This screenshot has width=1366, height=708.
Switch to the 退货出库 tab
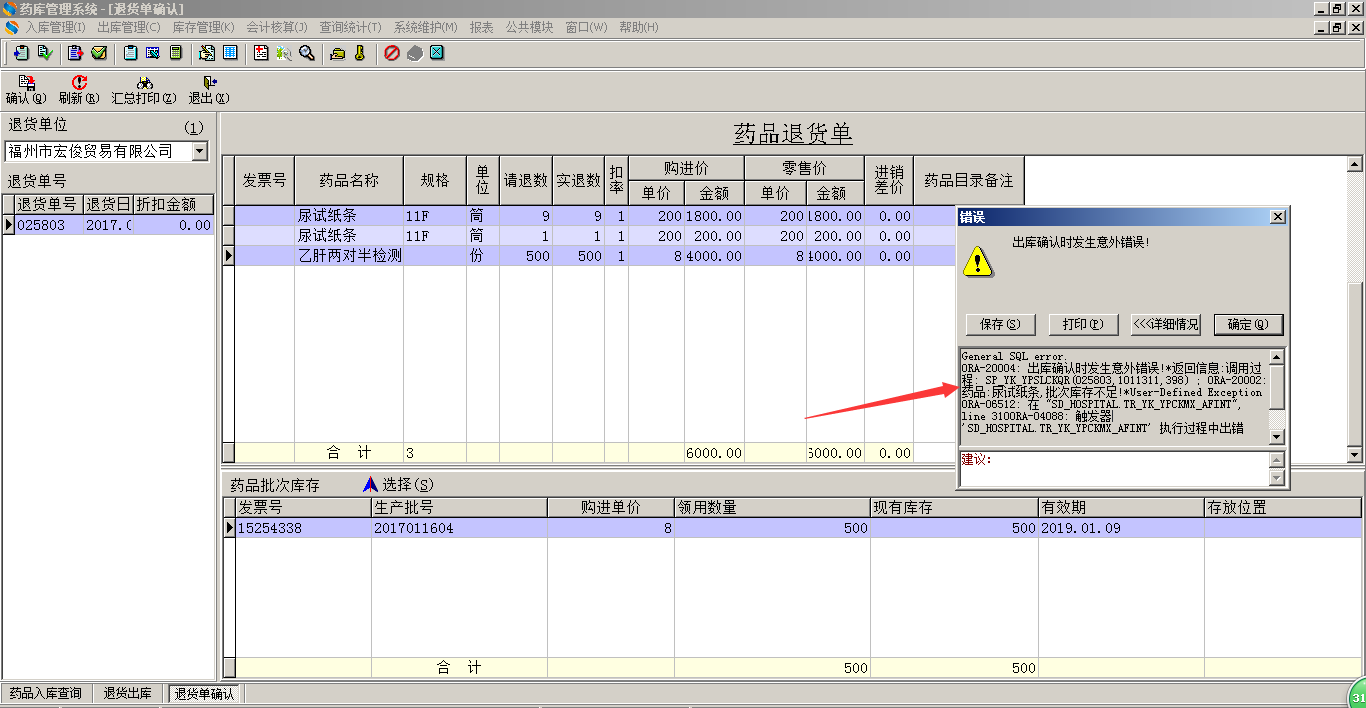click(128, 693)
